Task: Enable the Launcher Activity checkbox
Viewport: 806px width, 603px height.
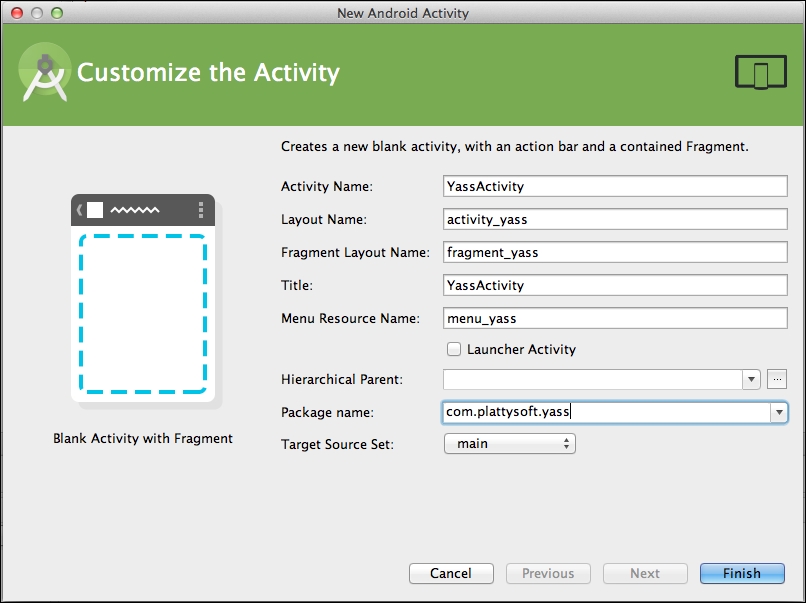Action: pyautogui.click(x=454, y=349)
